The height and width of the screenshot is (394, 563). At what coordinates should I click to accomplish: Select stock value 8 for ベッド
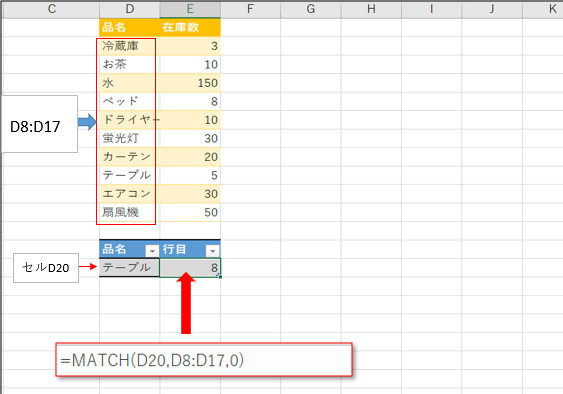(x=190, y=101)
